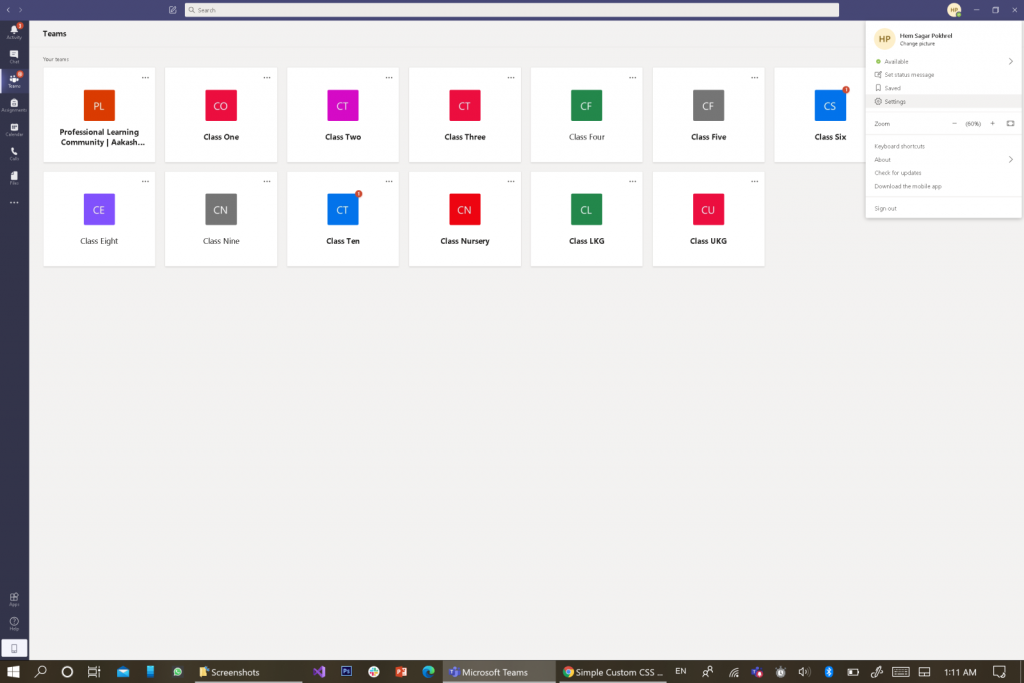This screenshot has width=1024, height=683.
Task: Go to Assignments in the sidebar
Action: pos(14,105)
